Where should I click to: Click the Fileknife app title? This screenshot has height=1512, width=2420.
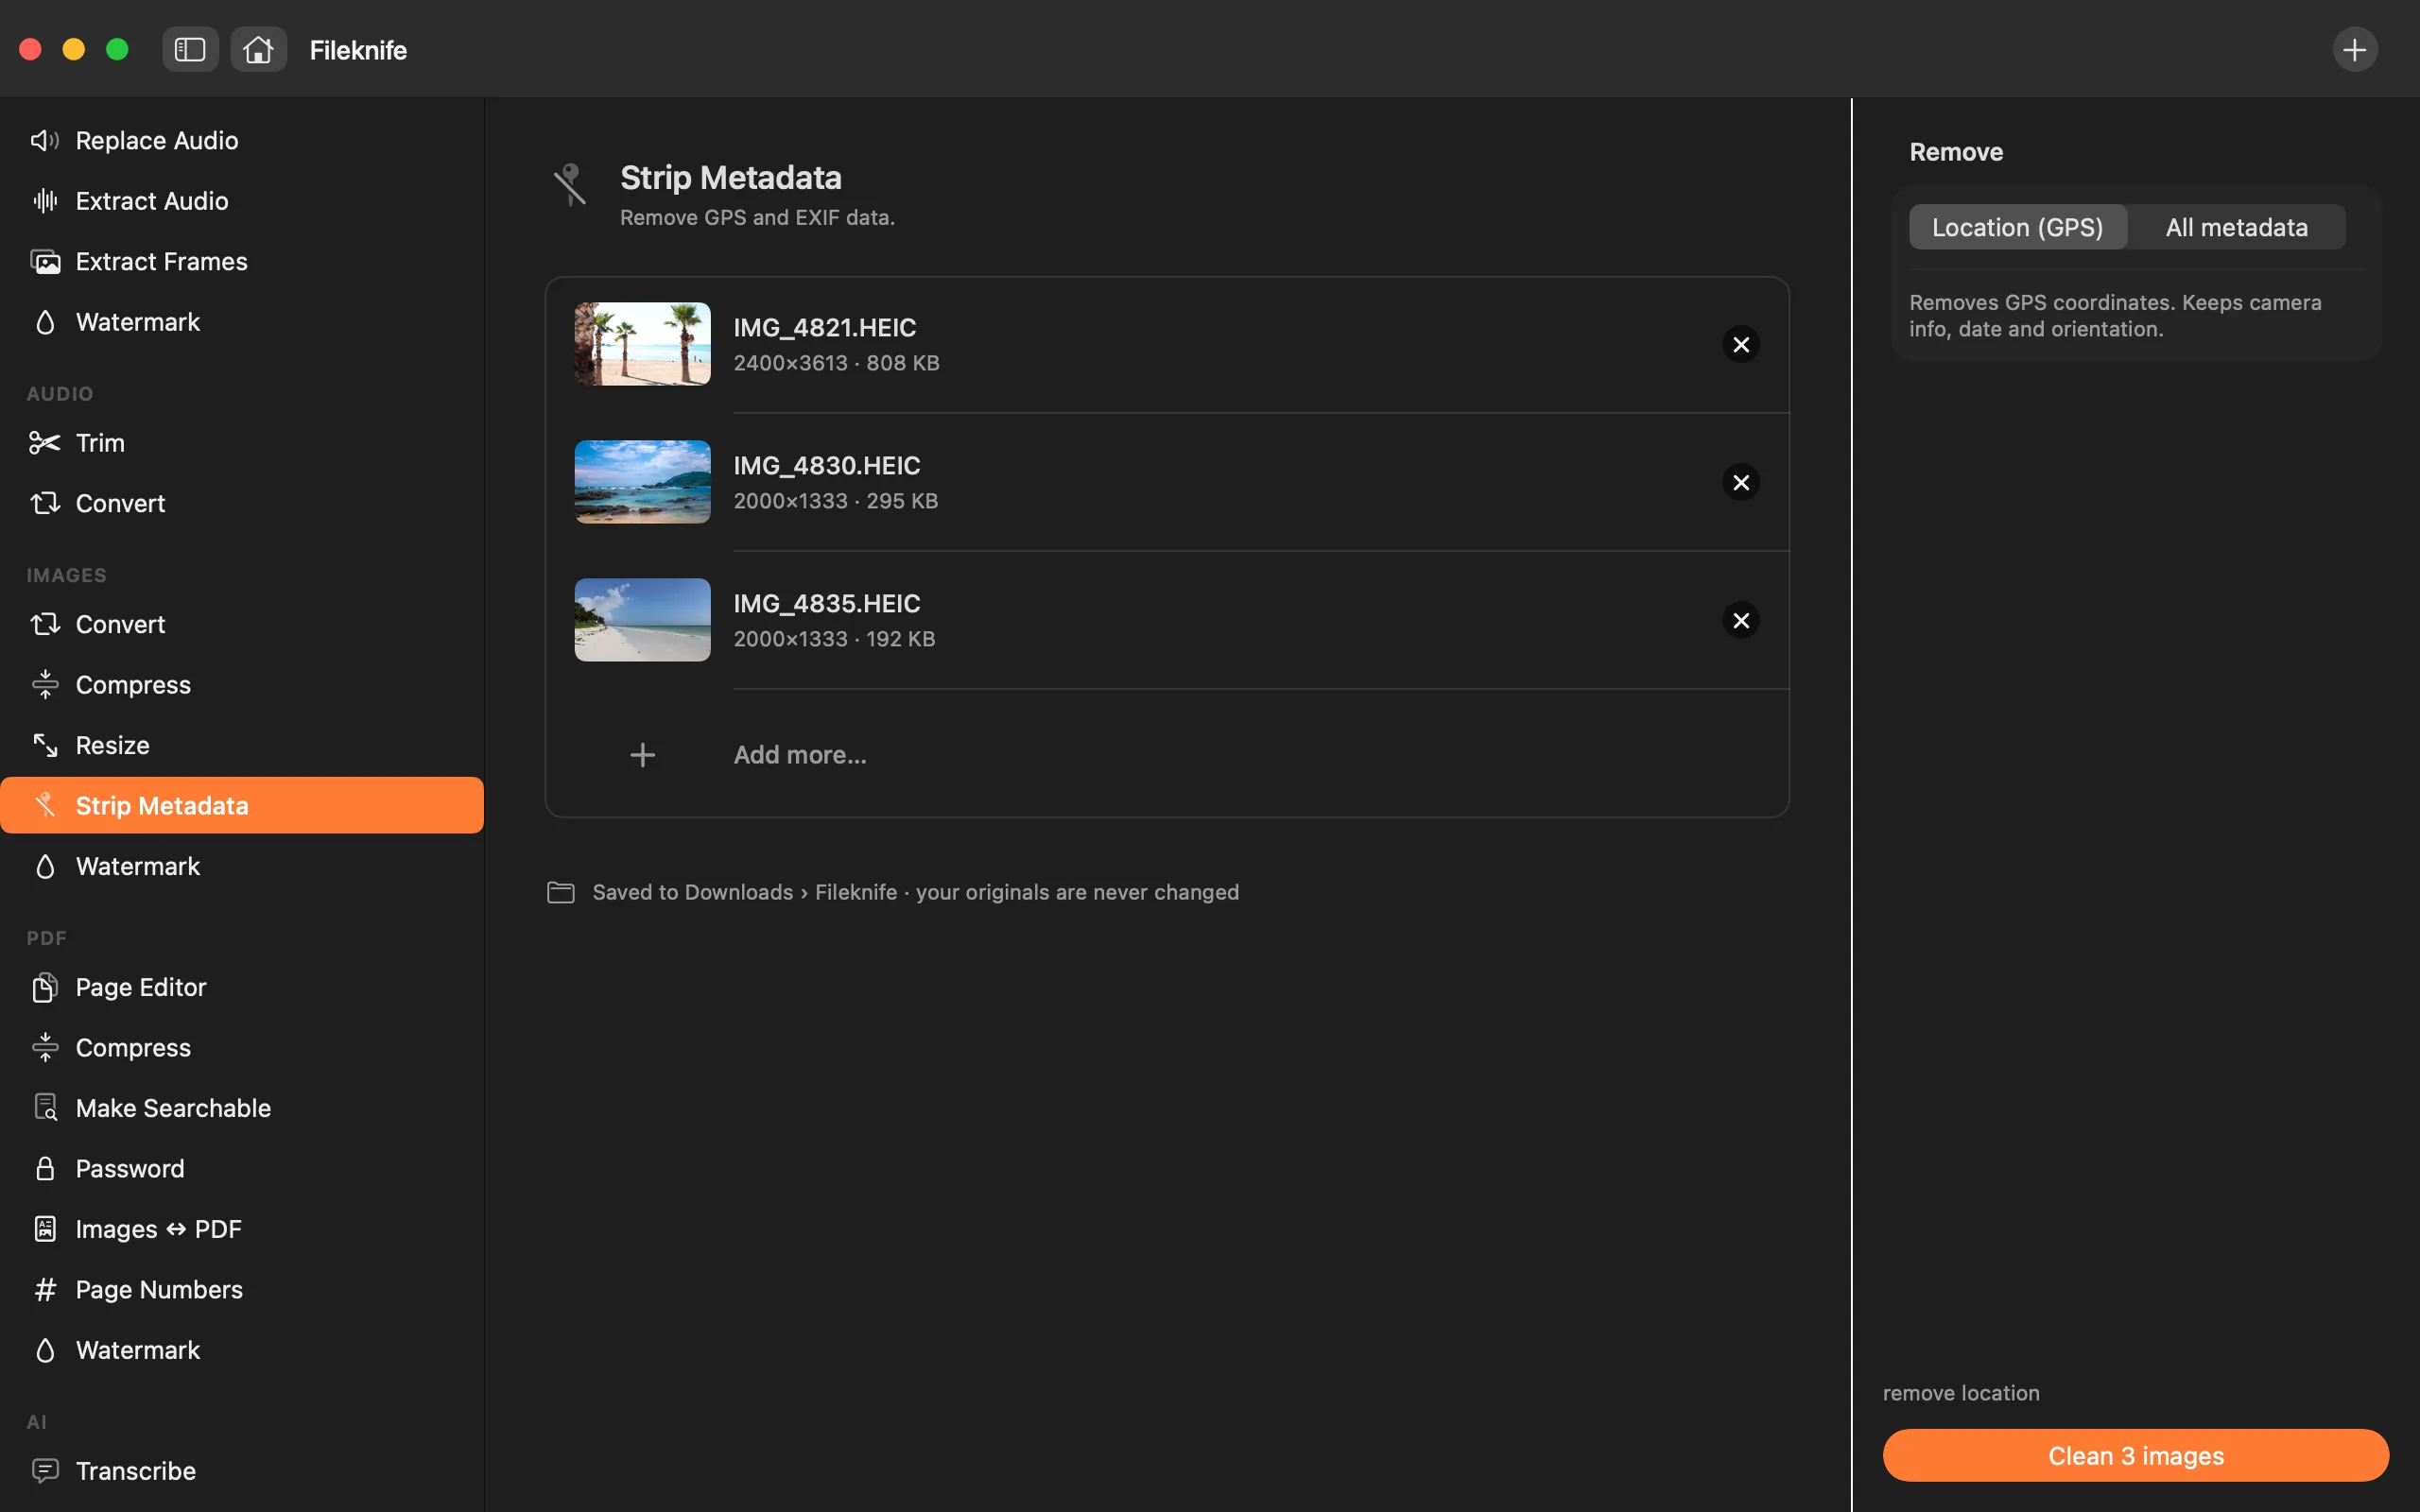(x=358, y=50)
